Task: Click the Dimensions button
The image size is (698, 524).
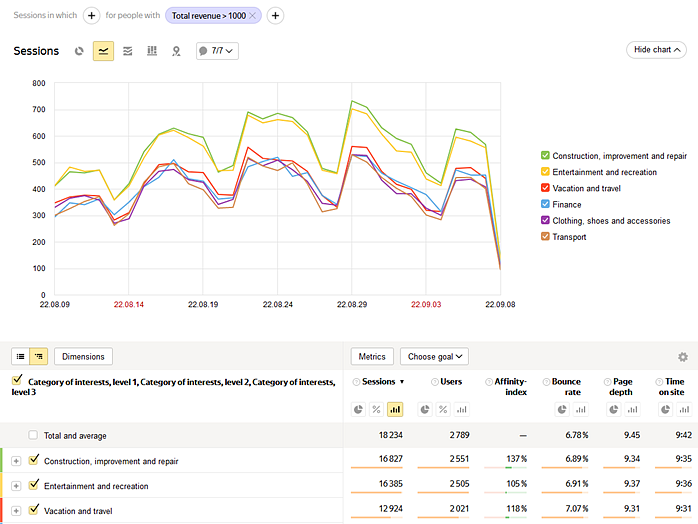Action: [84, 356]
